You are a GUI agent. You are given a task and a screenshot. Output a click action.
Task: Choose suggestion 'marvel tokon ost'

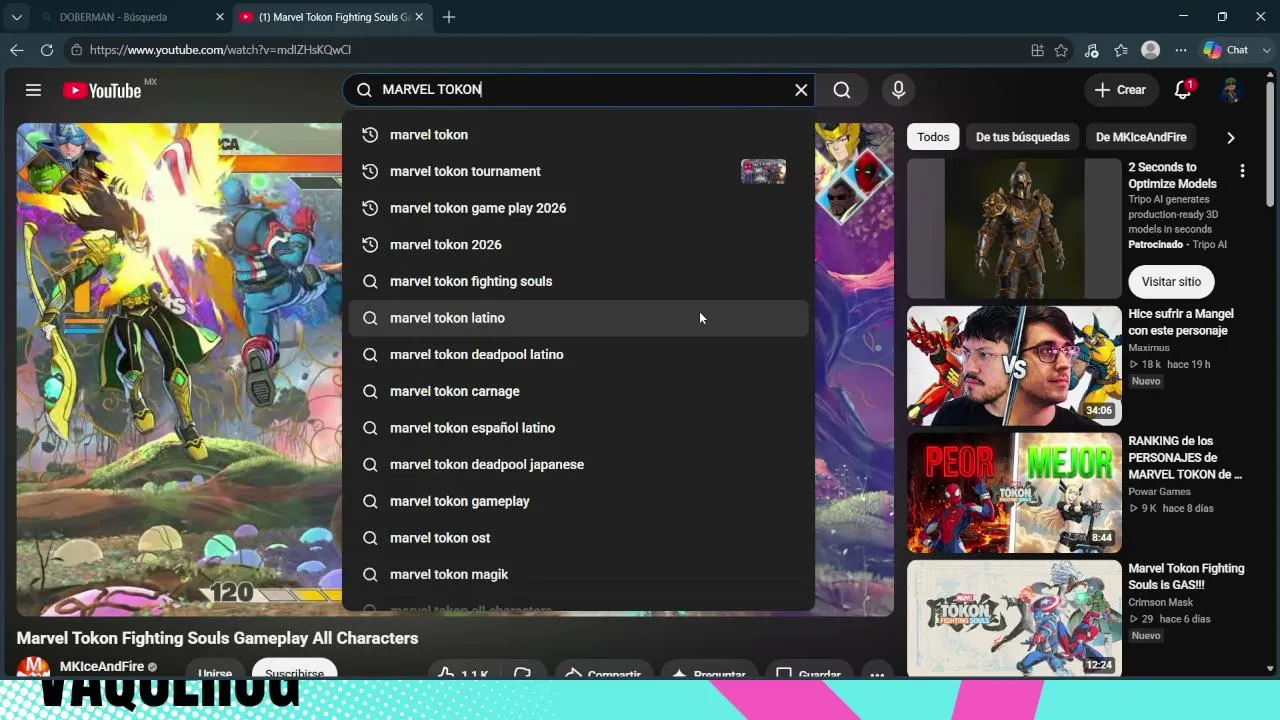click(579, 538)
